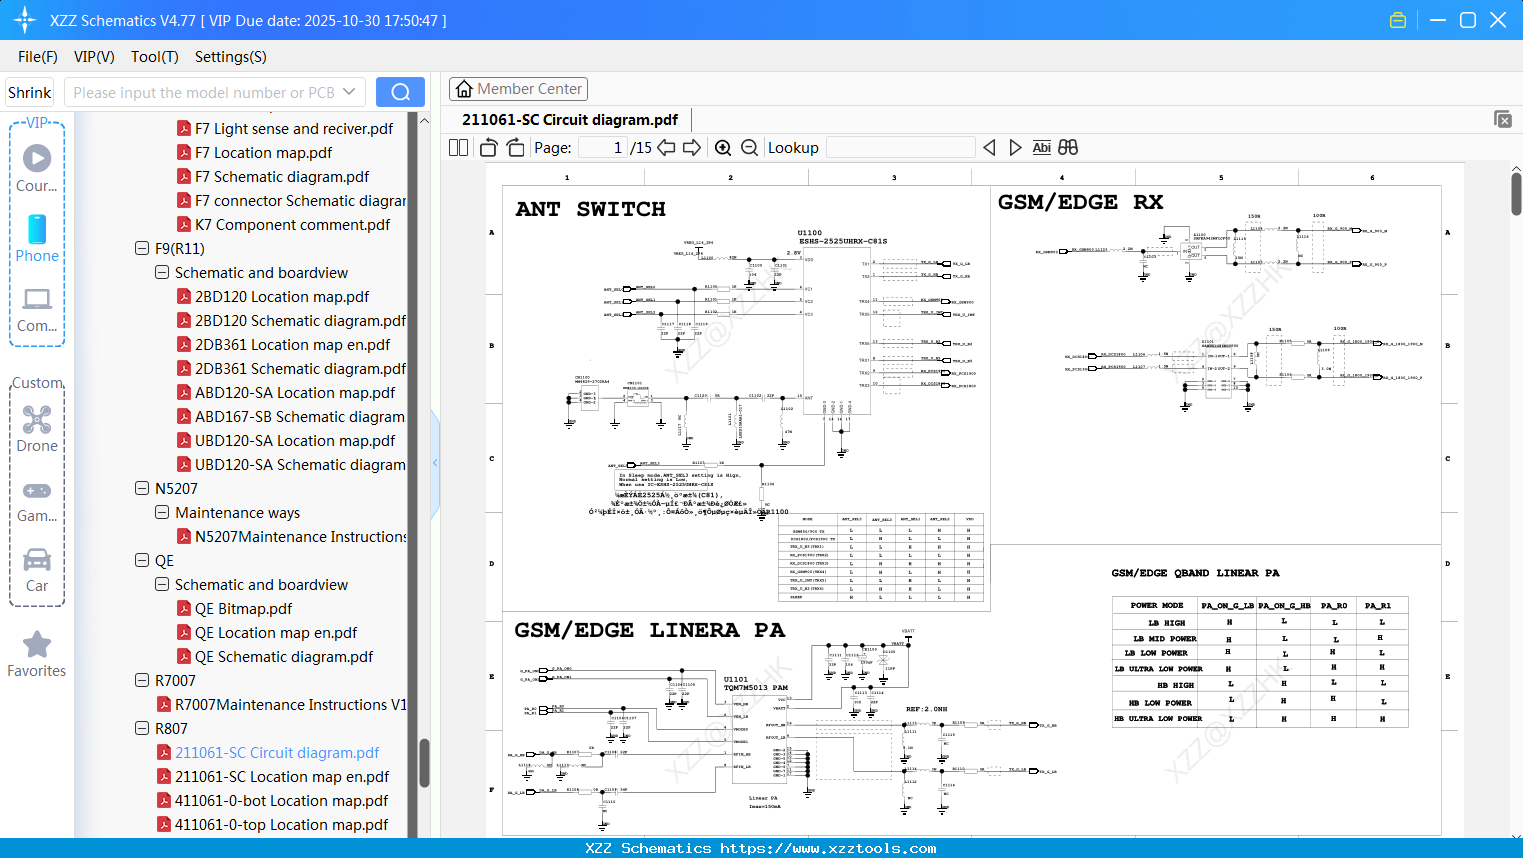The image size is (1523, 858).
Task: Toggle the Abi whole-word match option
Action: coord(1042,148)
